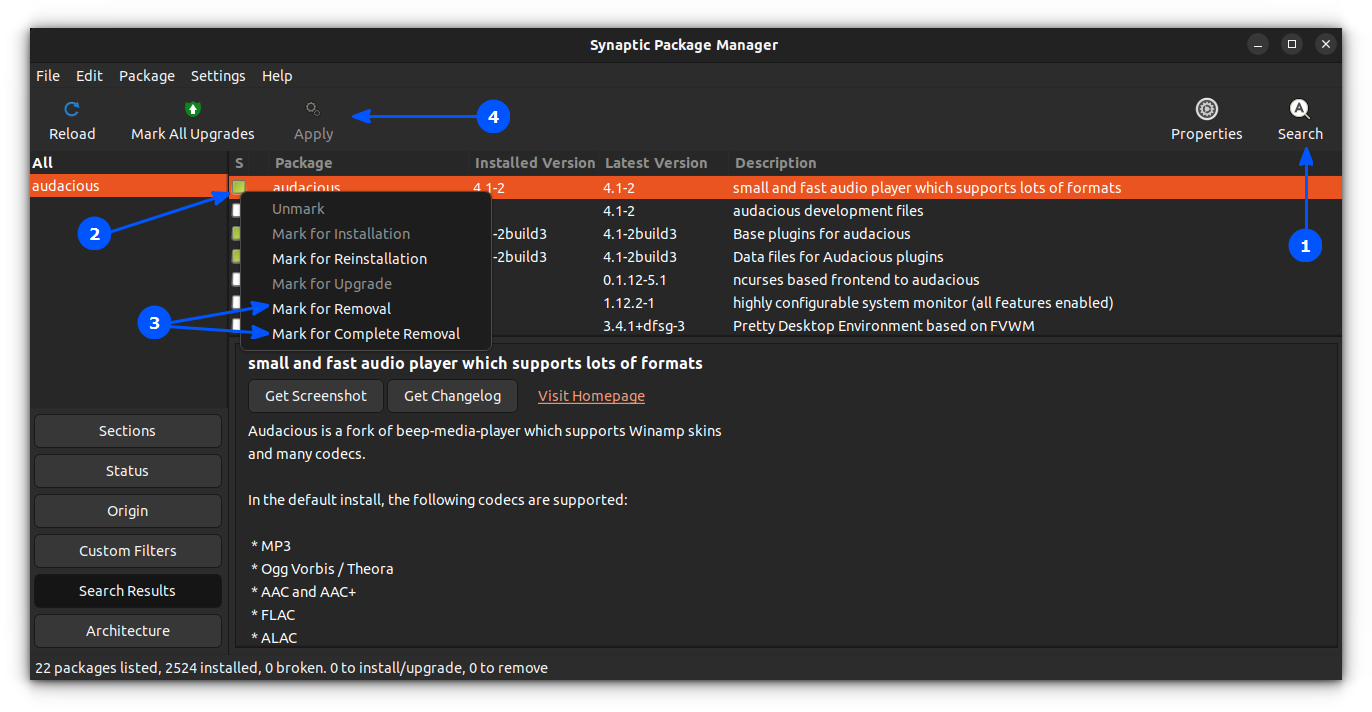Switch to Origin filter view
Screen dimensions: 1372x712
[127, 511]
